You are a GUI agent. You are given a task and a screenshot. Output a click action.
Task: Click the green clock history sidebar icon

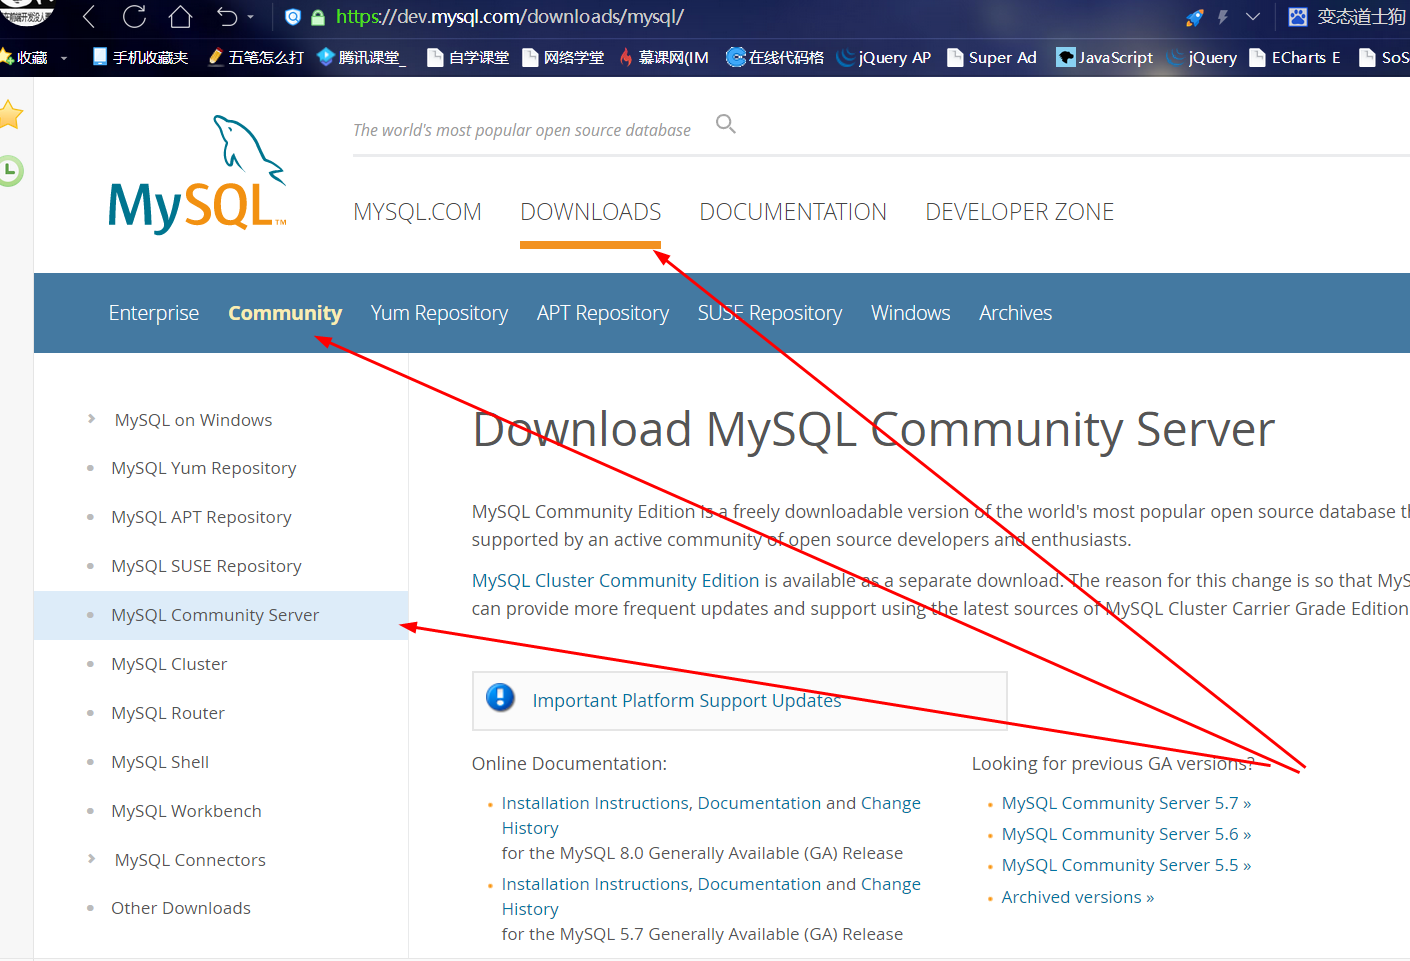[x=11, y=171]
